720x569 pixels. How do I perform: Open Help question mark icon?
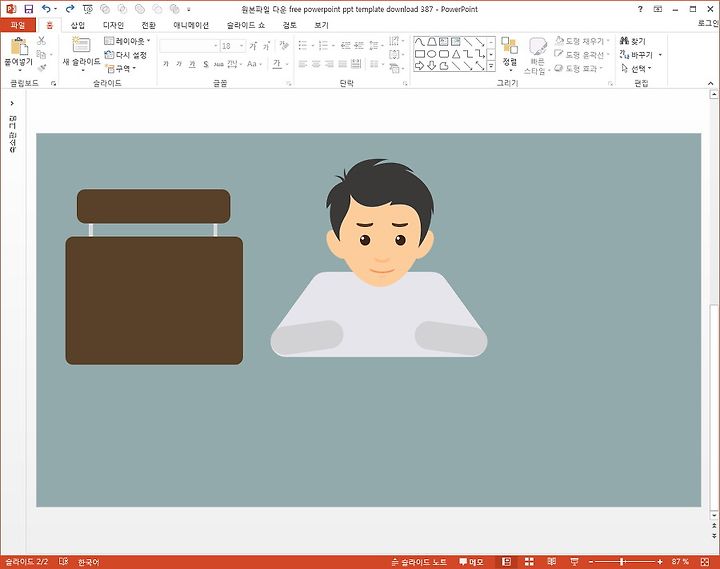(x=640, y=9)
